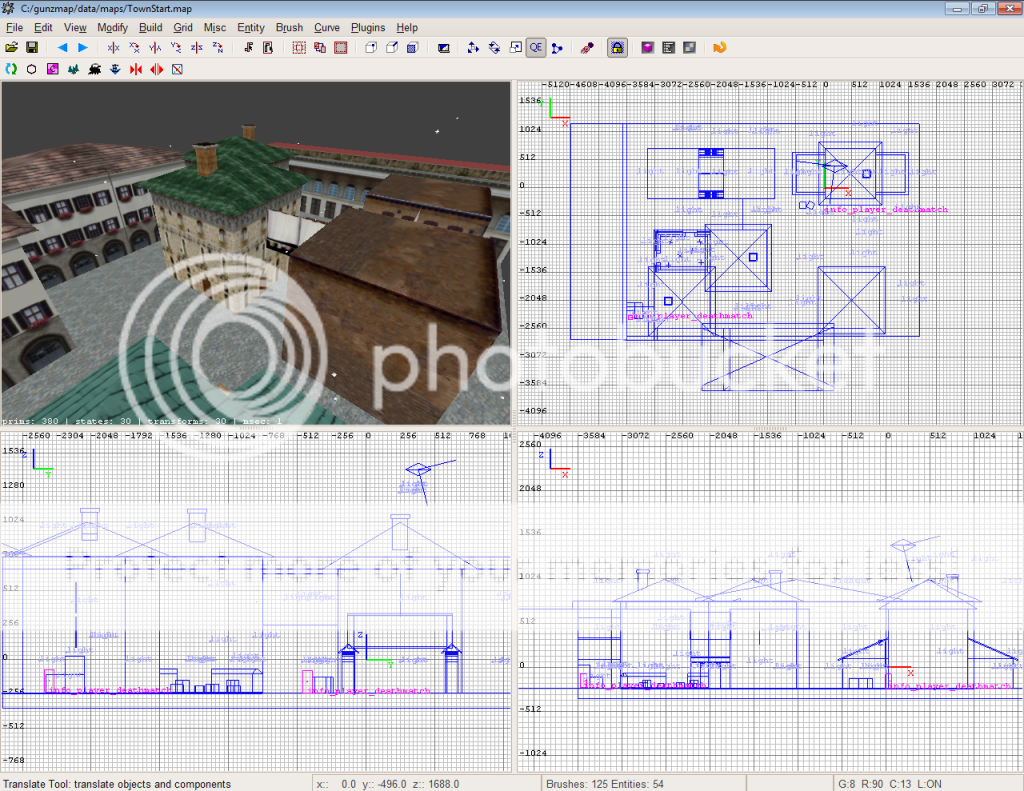Toggle the QE resize tool button
The width and height of the screenshot is (1024, 791).
coord(535,47)
